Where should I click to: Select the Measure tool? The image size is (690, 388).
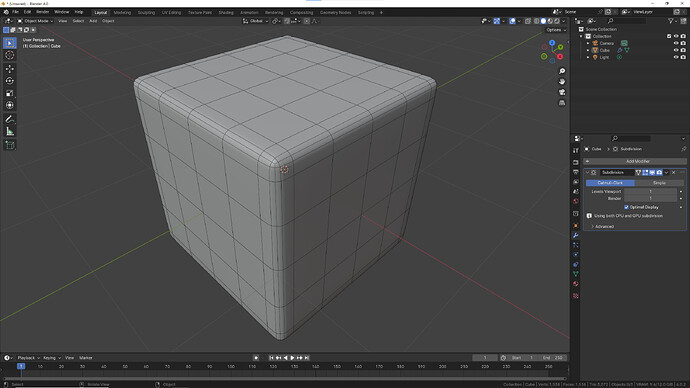10,132
